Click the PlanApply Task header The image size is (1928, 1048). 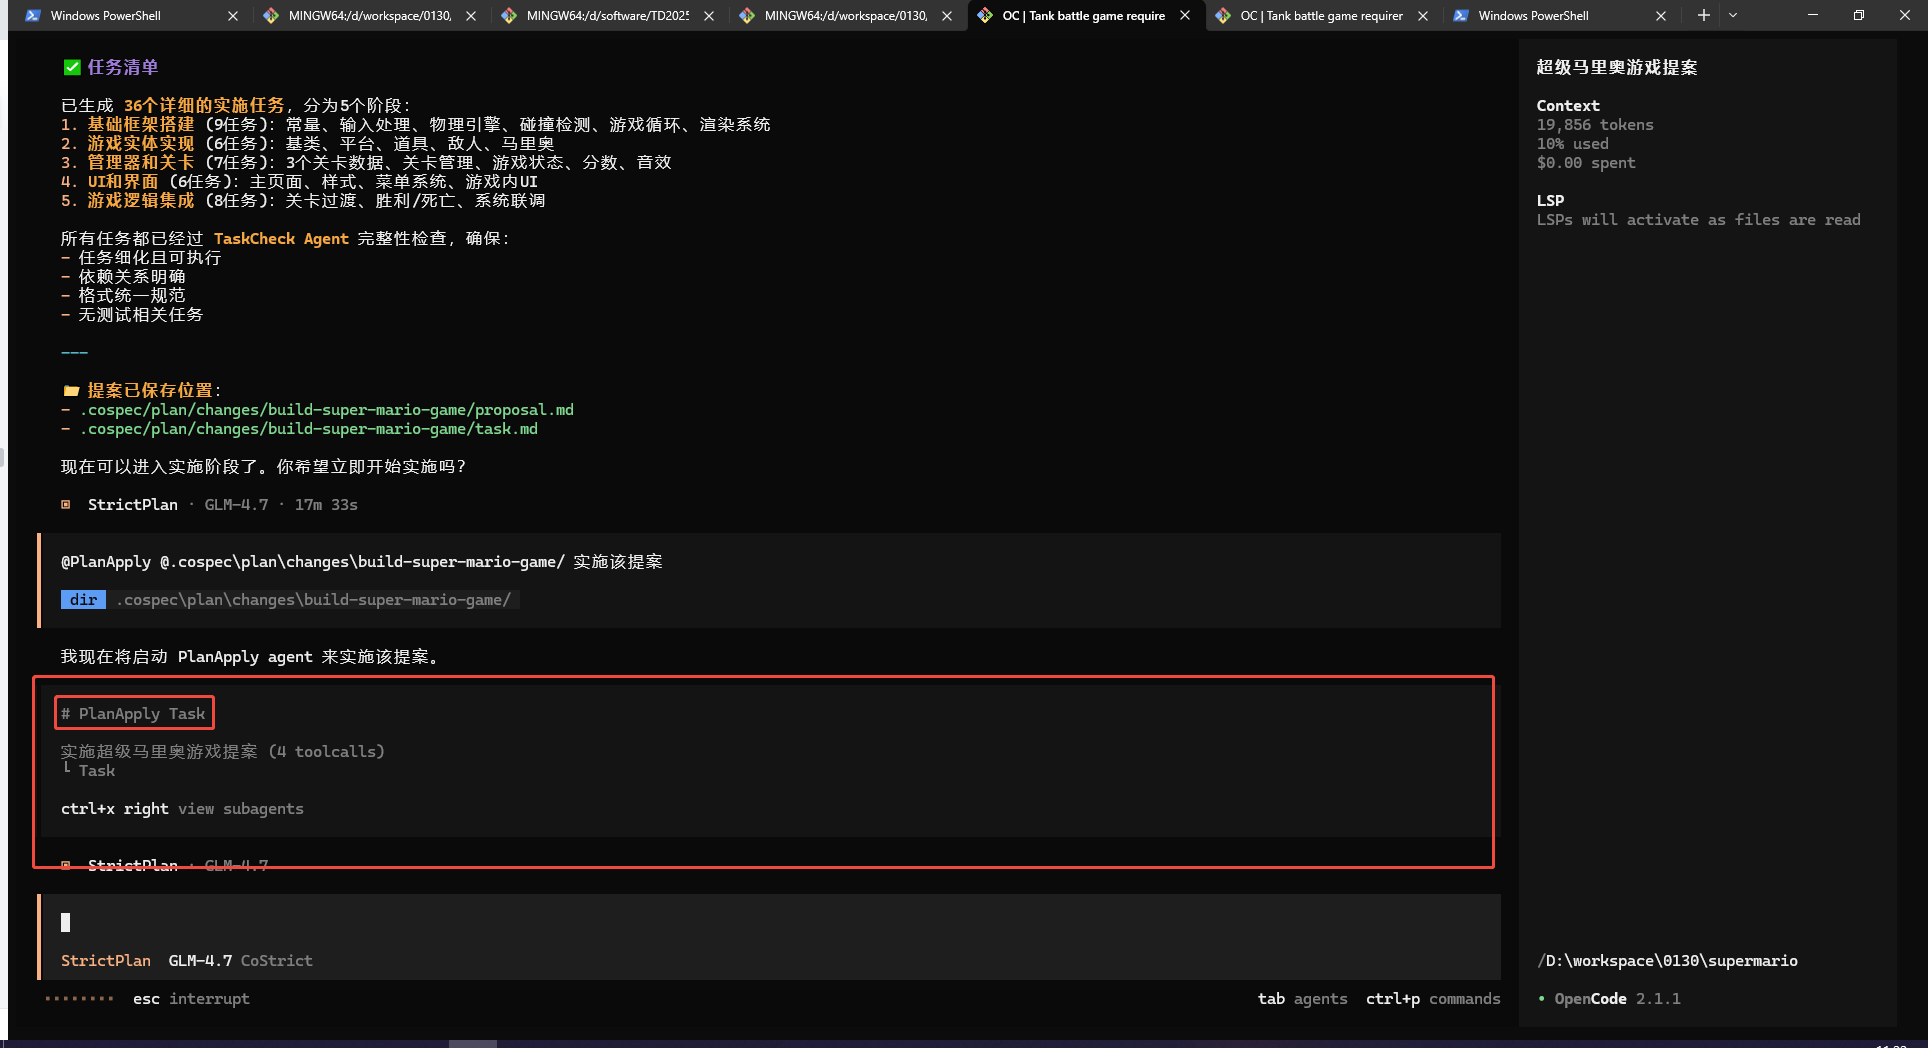pyautogui.click(x=134, y=713)
